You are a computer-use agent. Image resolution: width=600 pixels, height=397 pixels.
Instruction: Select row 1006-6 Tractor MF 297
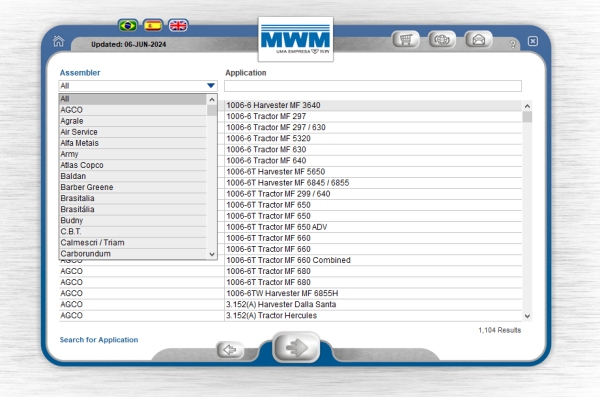[x=373, y=116]
